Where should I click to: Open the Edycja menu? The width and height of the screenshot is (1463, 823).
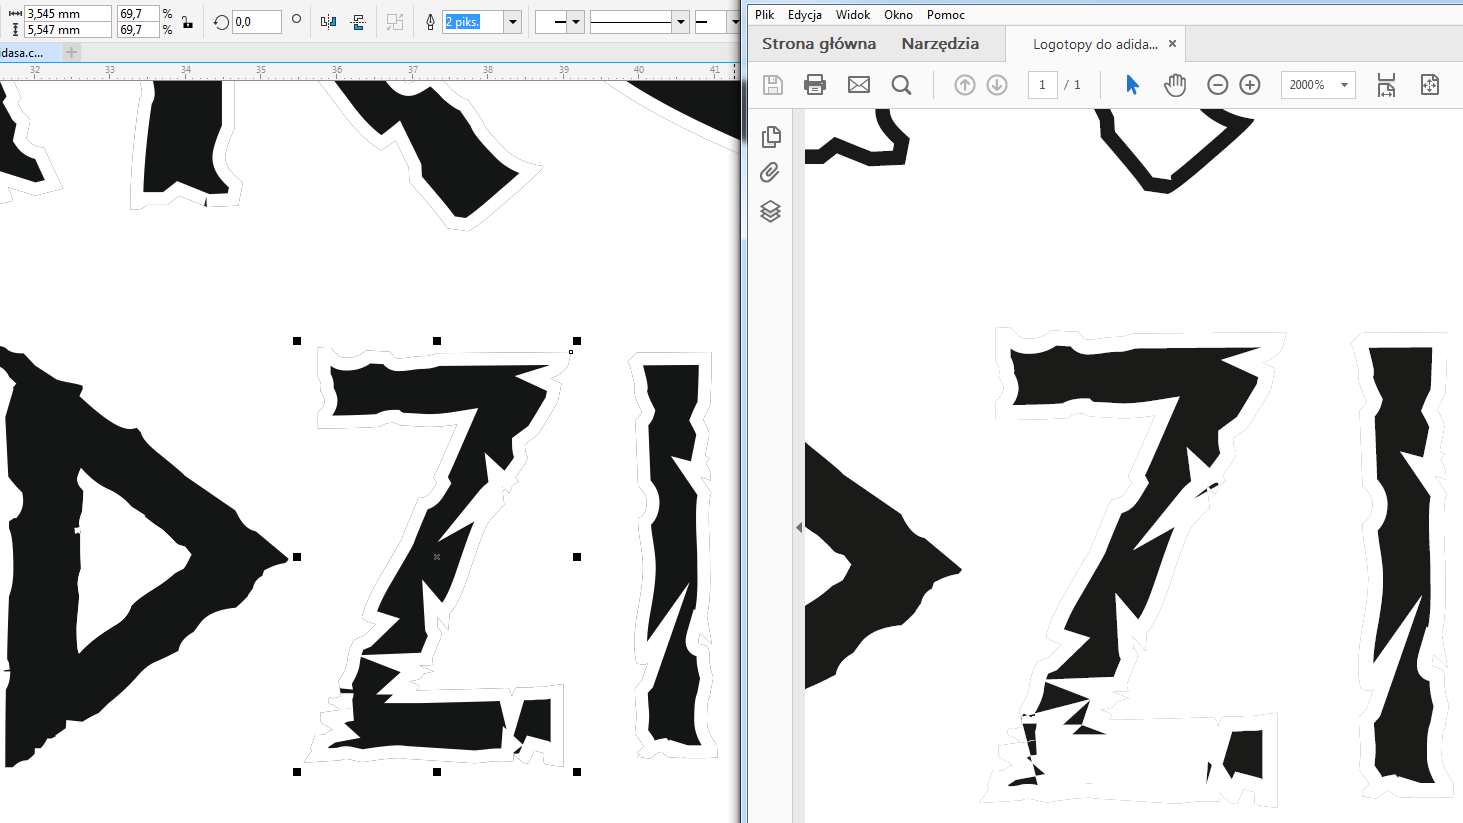(x=804, y=15)
